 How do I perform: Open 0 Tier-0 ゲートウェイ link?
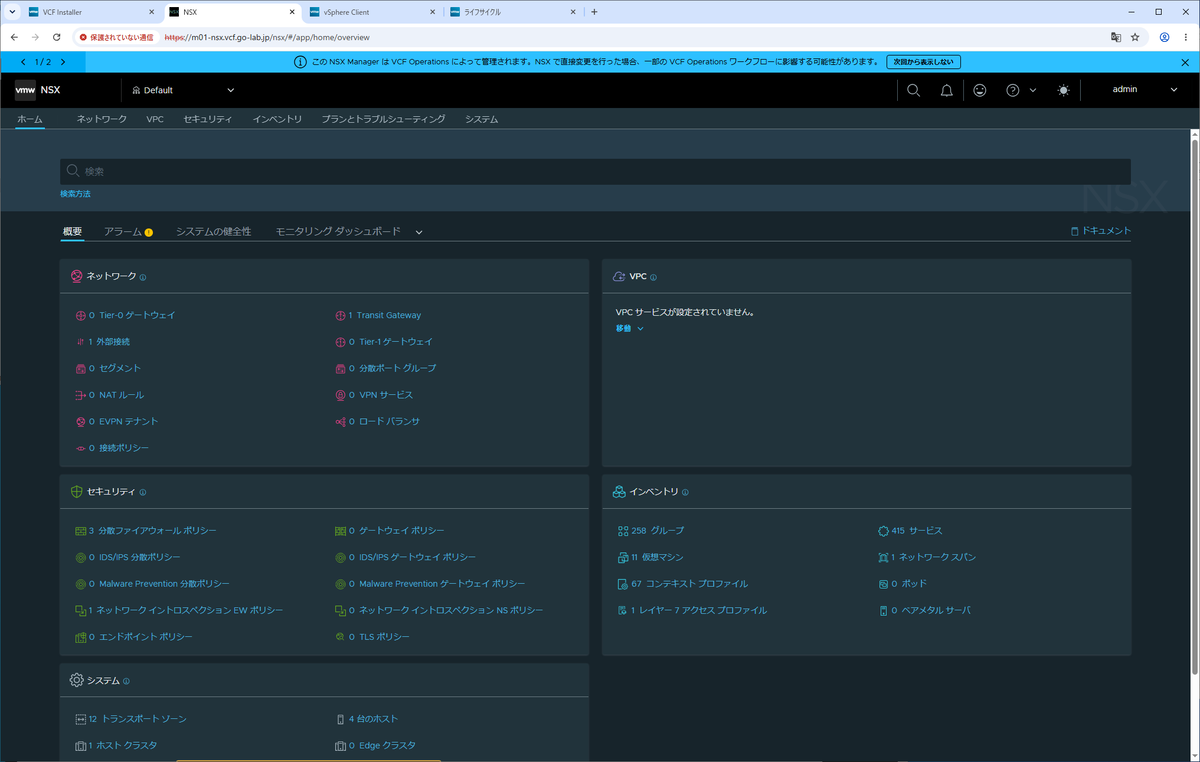(x=132, y=315)
